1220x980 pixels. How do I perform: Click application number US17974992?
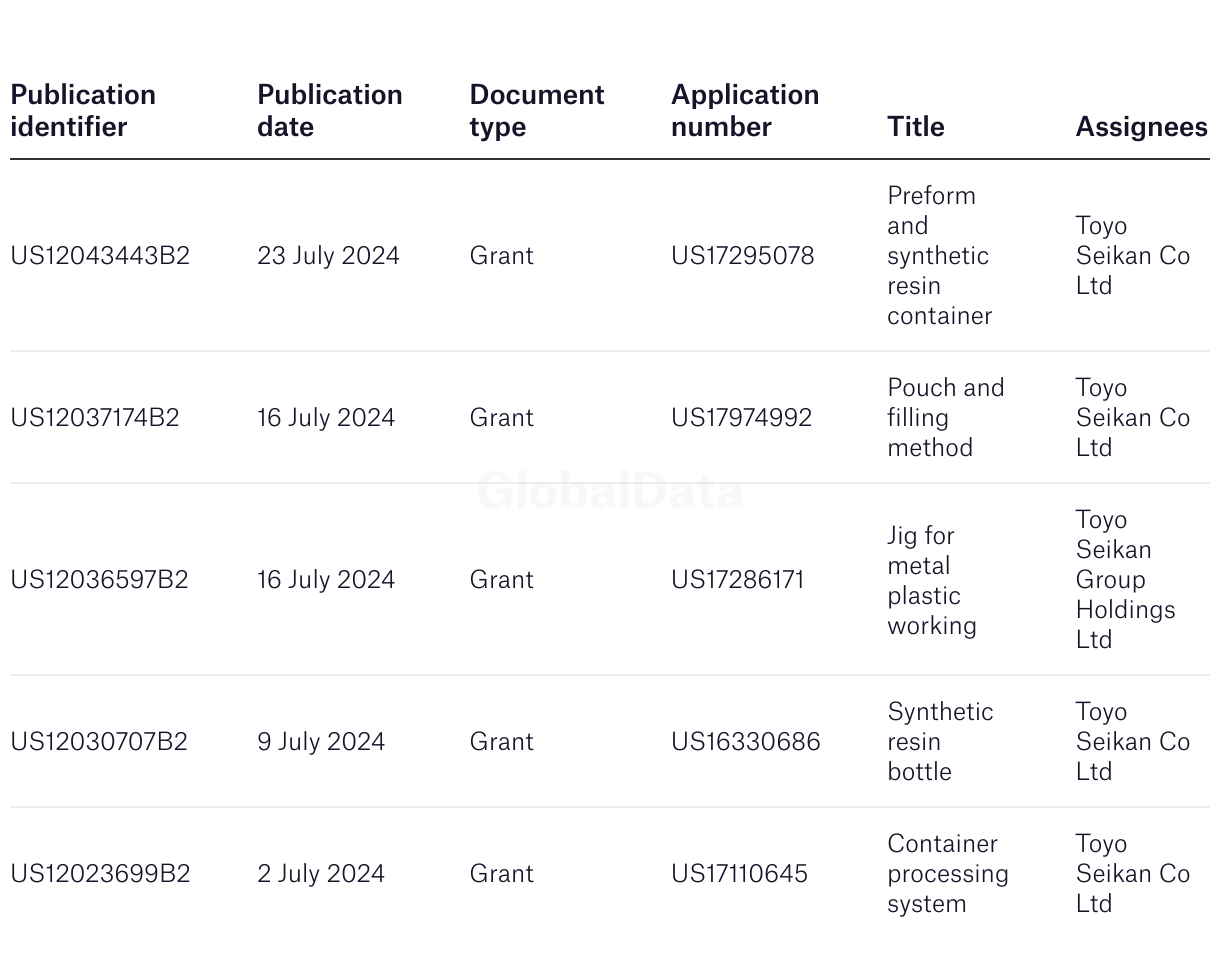[742, 418]
